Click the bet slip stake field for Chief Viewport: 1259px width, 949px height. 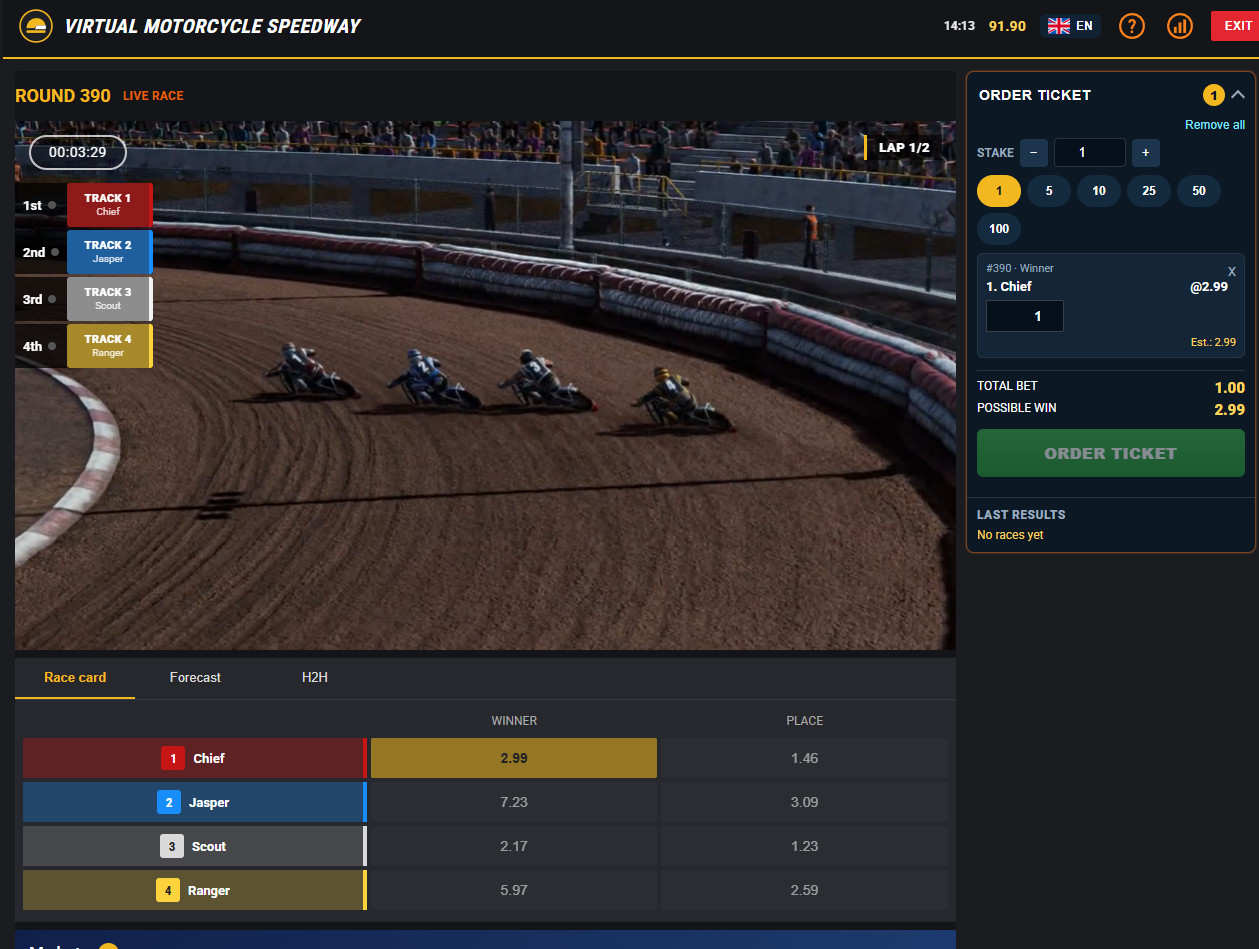pos(1025,316)
